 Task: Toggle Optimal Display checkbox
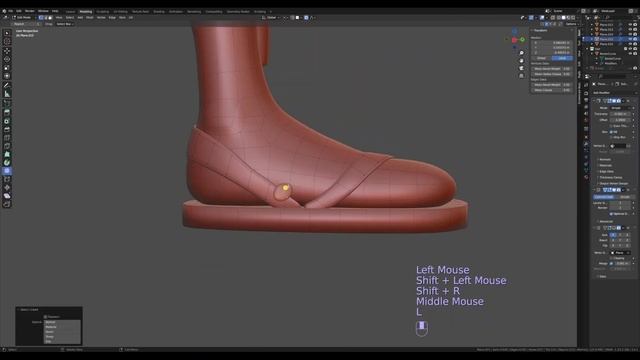pyautogui.click(x=611, y=214)
